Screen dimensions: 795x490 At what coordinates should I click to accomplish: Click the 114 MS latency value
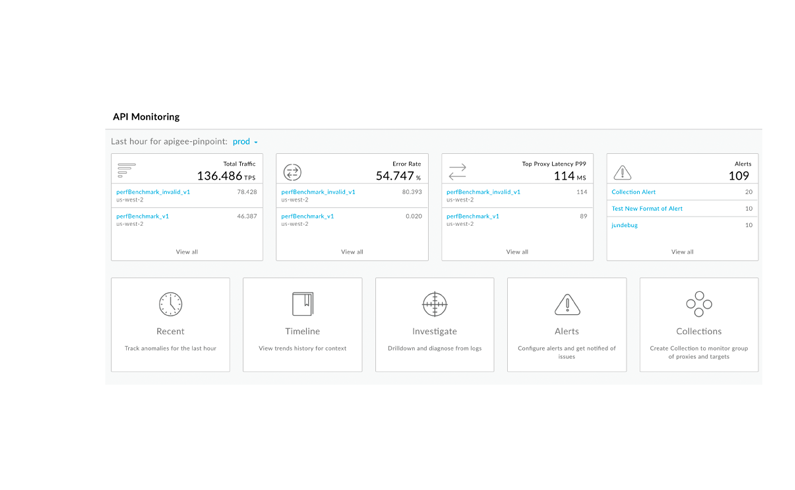[x=570, y=176]
